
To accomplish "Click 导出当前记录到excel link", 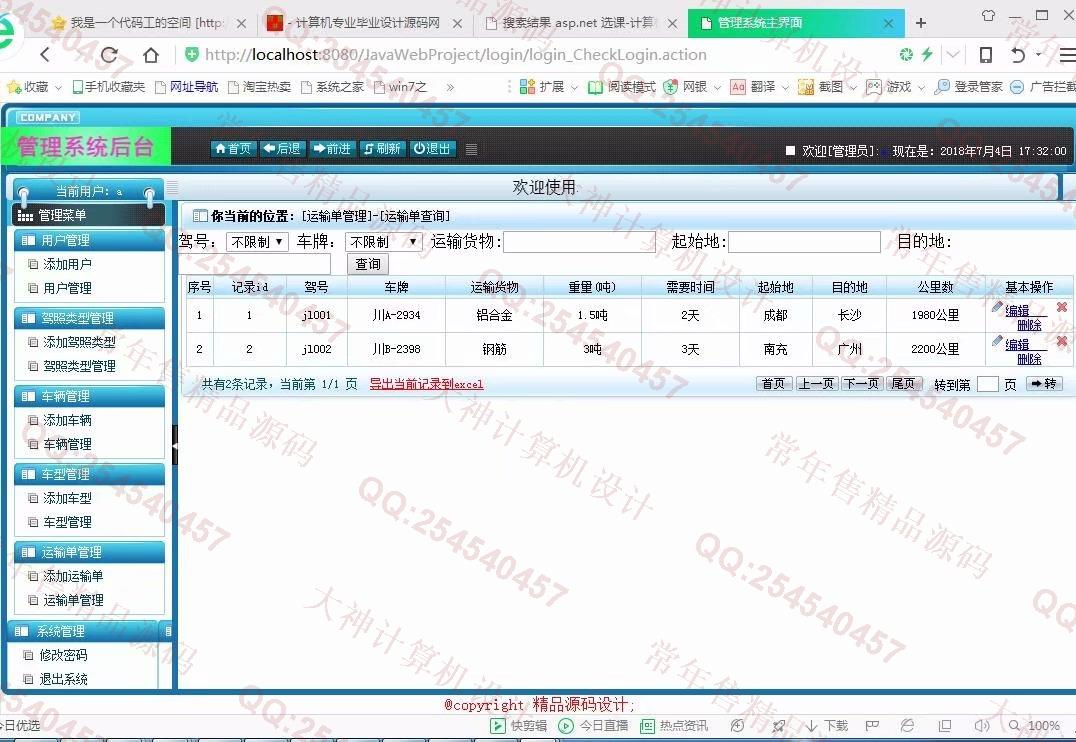I will (426, 384).
